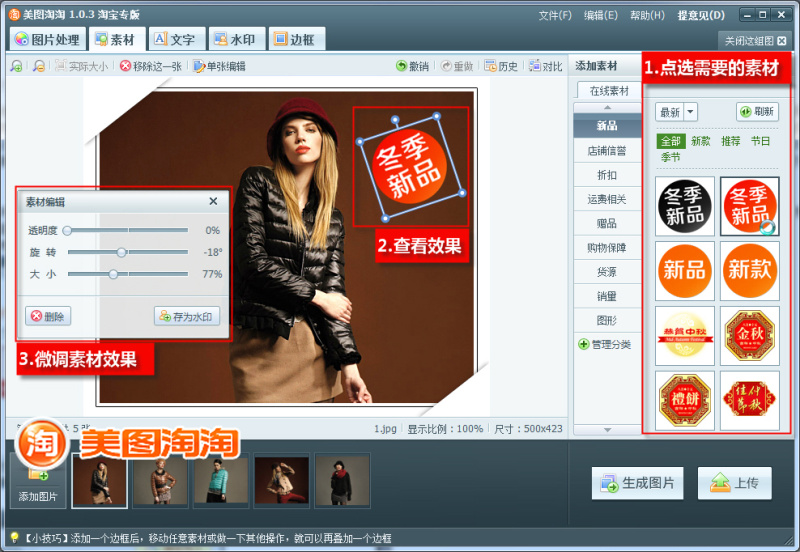
Task: Open the 编辑(E) menu
Action: click(601, 15)
